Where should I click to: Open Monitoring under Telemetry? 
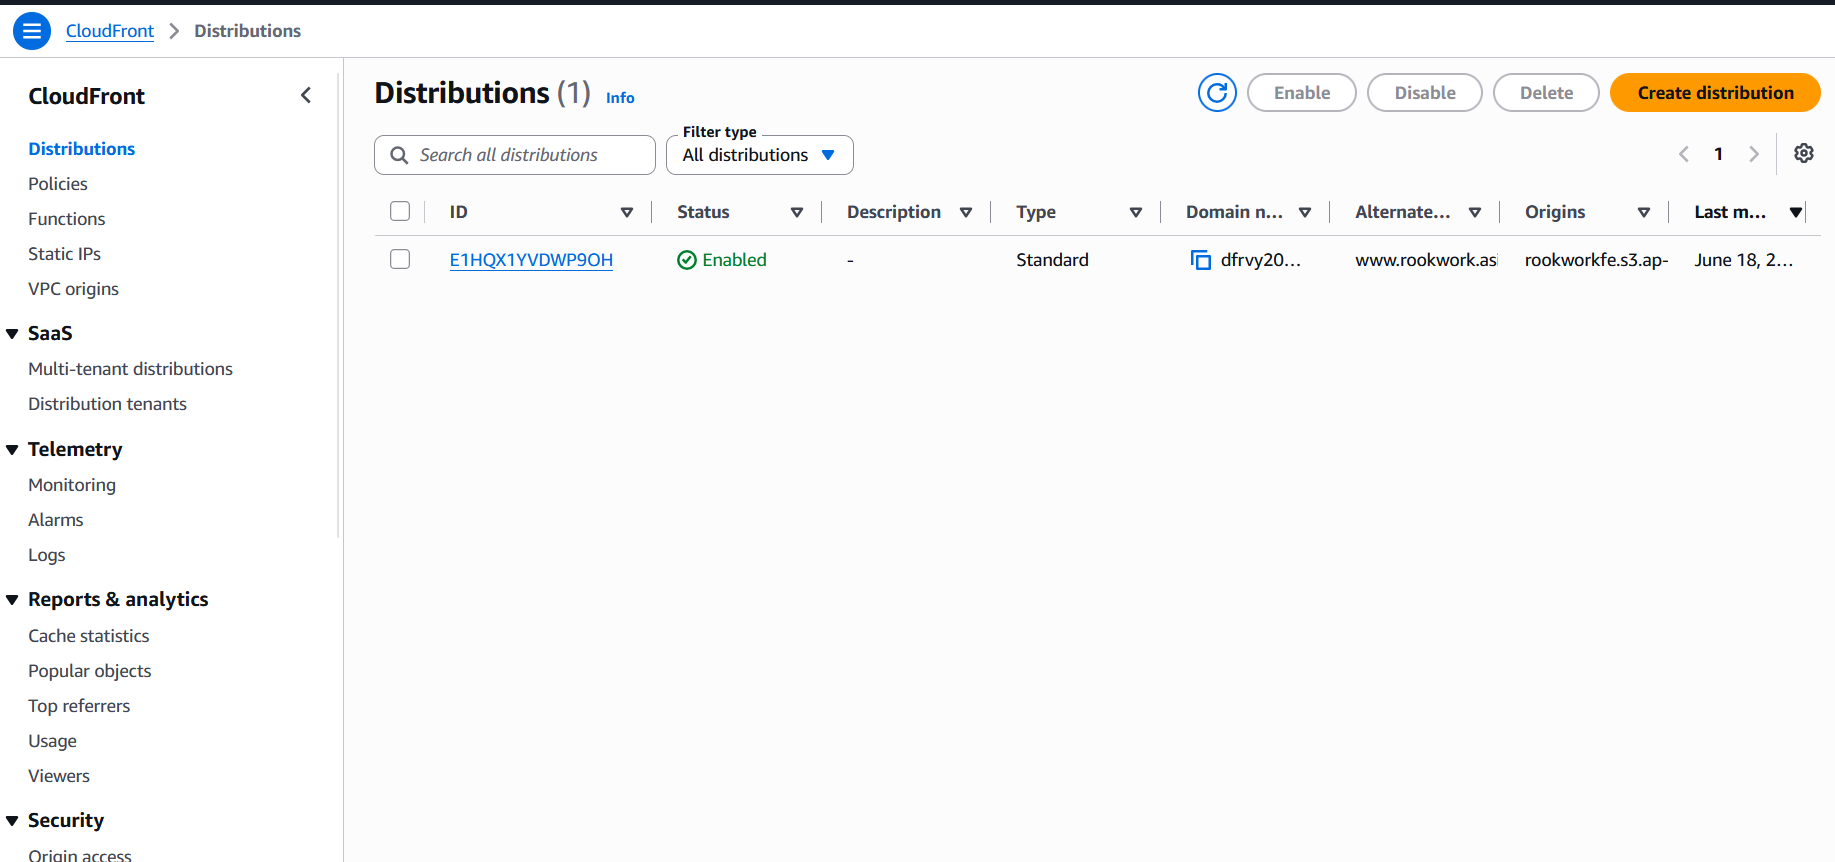point(72,485)
